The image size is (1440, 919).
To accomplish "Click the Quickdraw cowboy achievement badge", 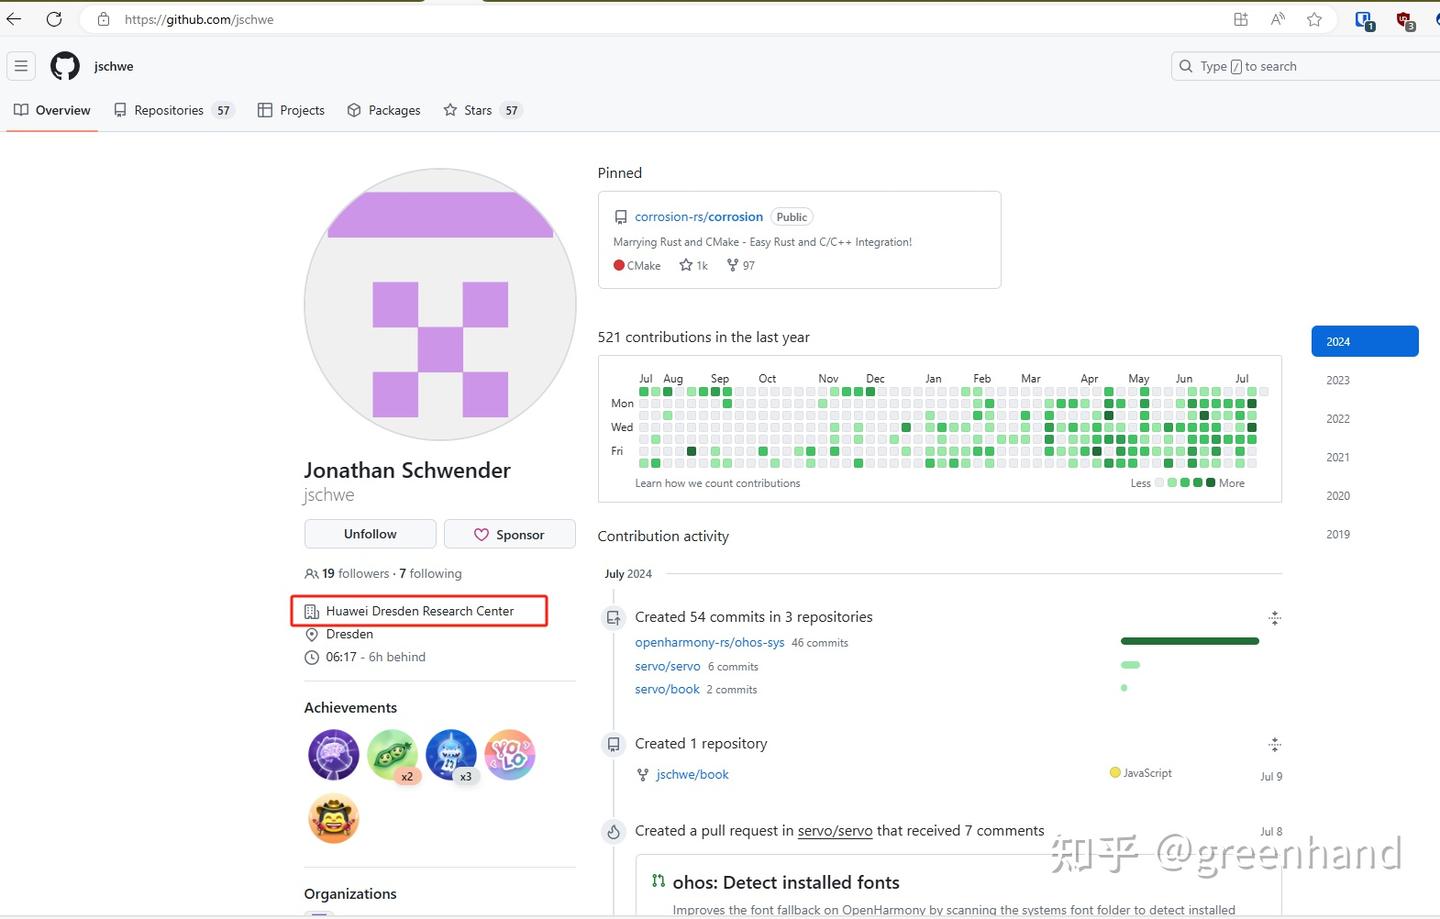I will (333, 818).
